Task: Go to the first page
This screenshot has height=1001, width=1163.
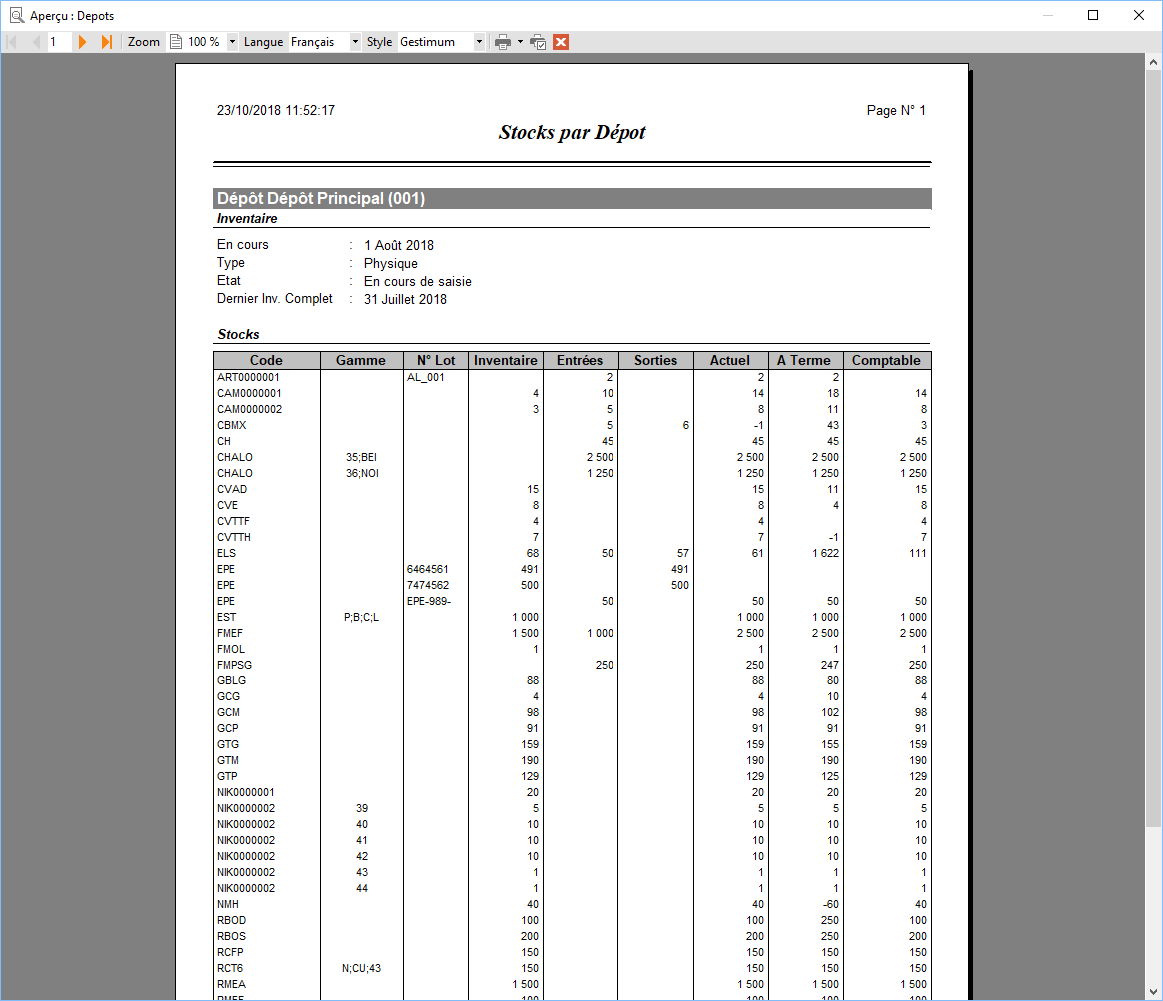Action: [x=12, y=42]
